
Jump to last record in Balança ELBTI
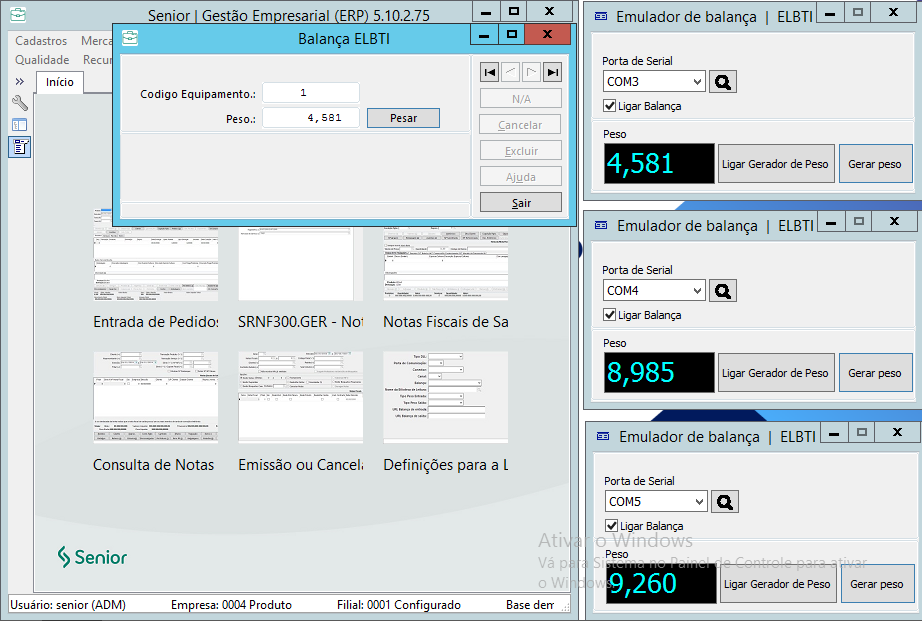(552, 72)
